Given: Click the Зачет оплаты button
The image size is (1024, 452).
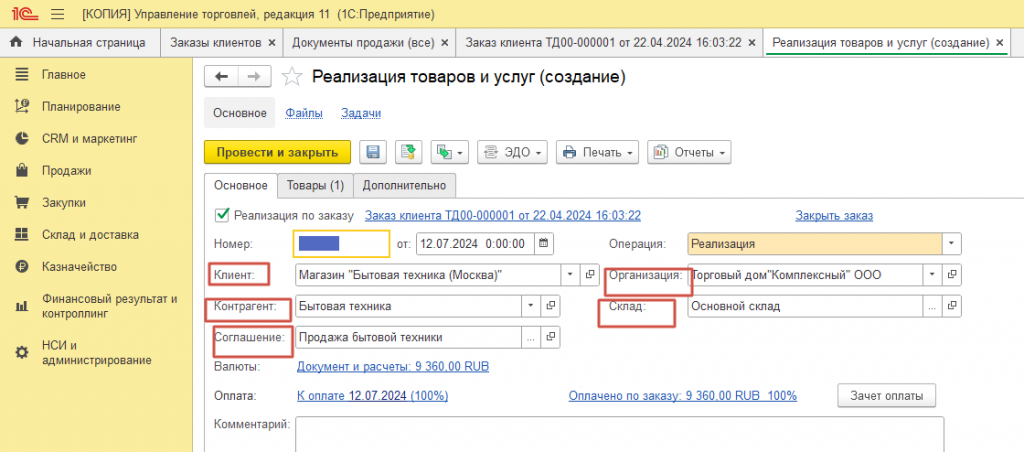Looking at the screenshot, I should point(887,396).
